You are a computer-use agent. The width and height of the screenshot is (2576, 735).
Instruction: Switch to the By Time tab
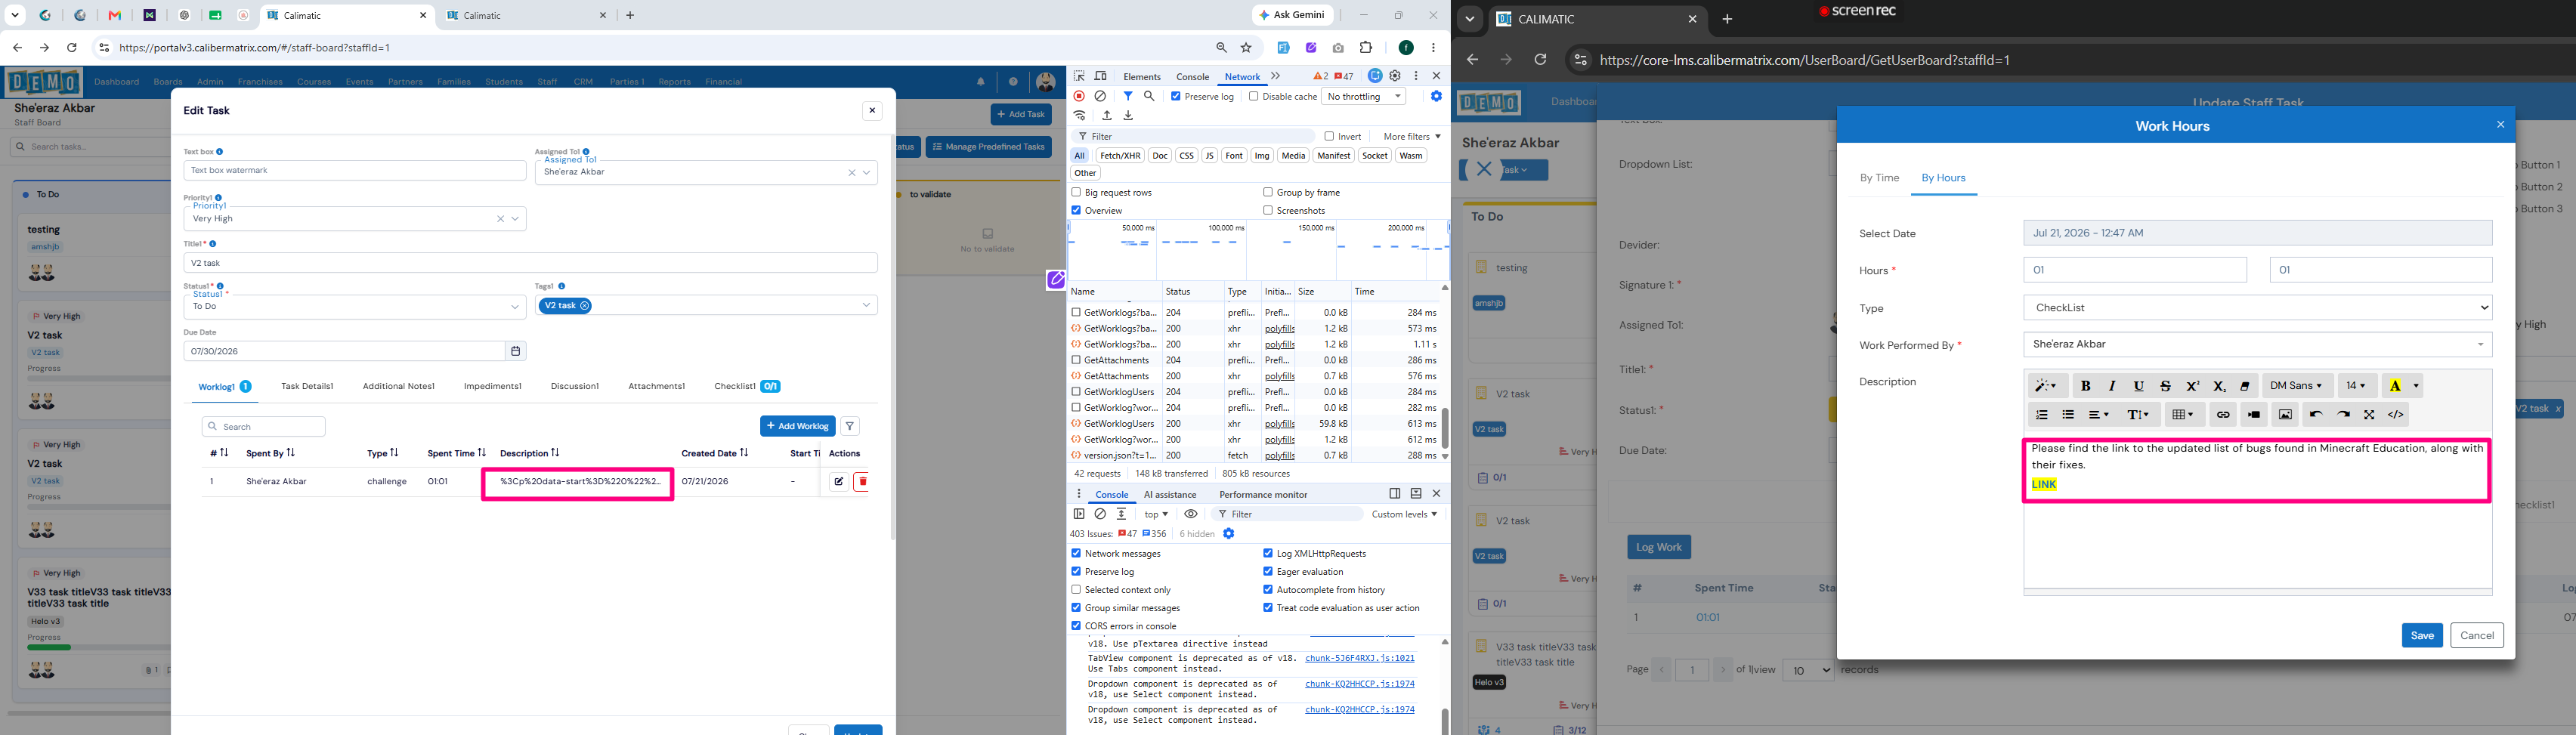[x=1879, y=178]
